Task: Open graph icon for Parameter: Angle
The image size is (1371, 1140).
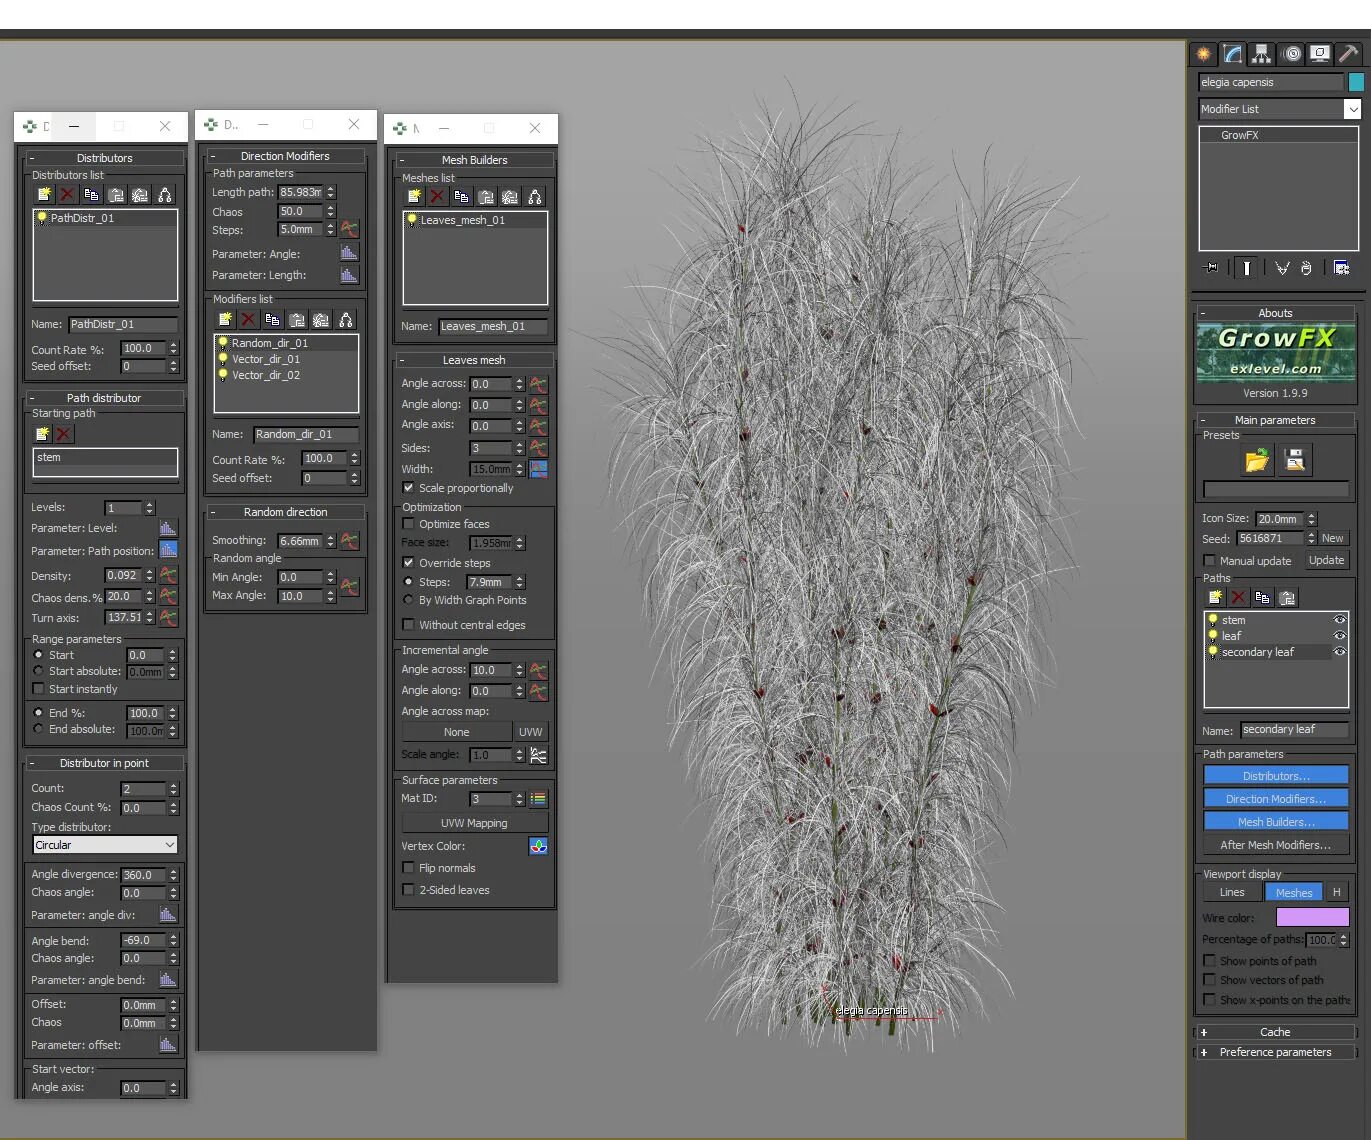Action: click(x=349, y=253)
